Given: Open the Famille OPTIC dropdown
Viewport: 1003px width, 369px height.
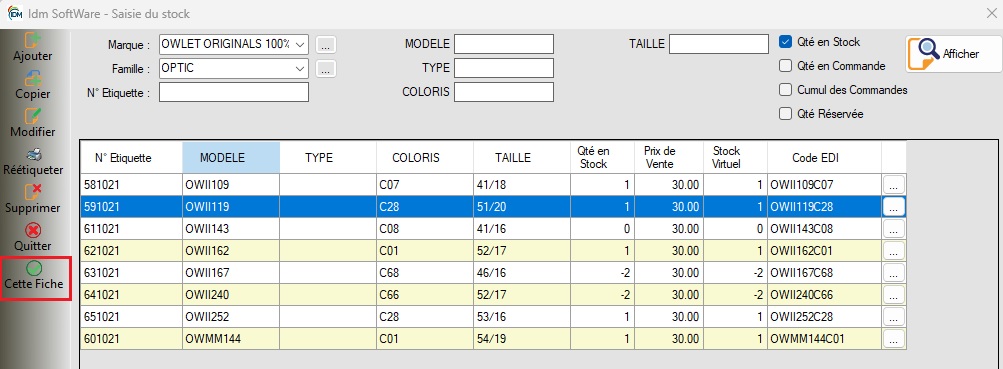Looking at the screenshot, I should coord(299,68).
